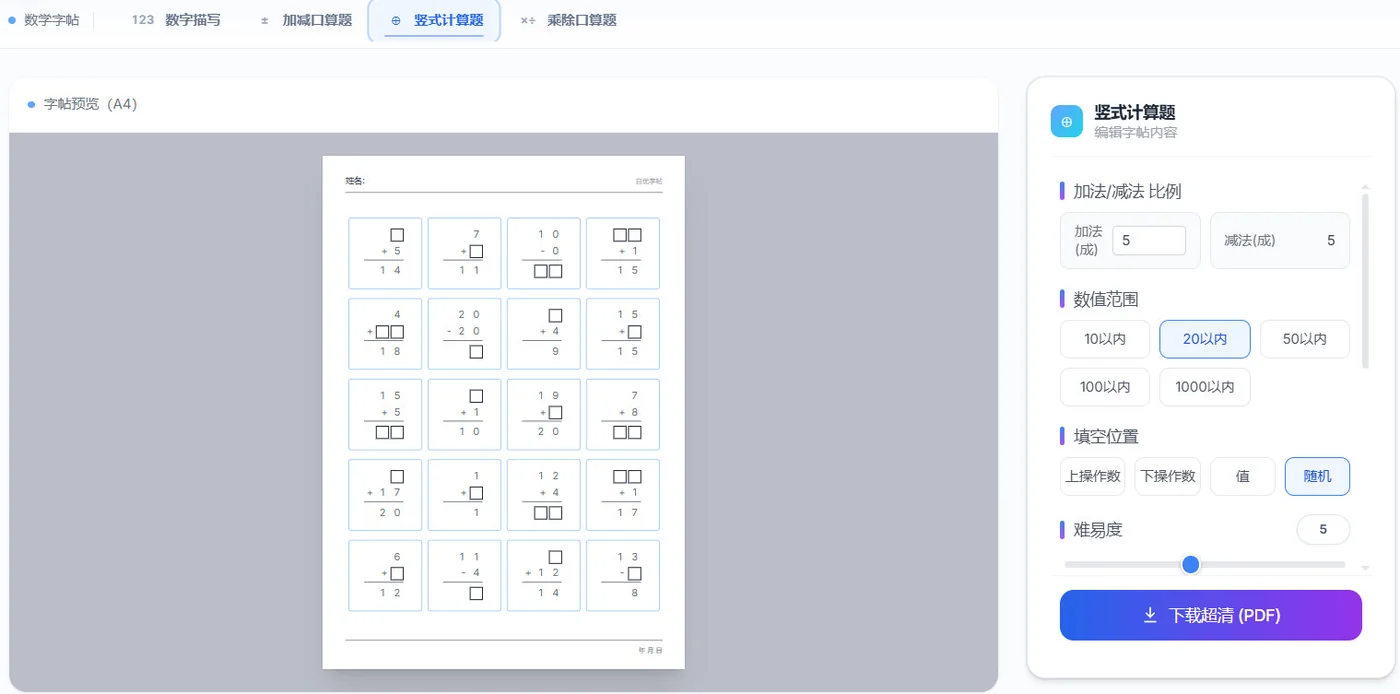Click the small down arrow under the settings scrollbar
Viewport: 1400px width, 694px height.
coord(1366,568)
